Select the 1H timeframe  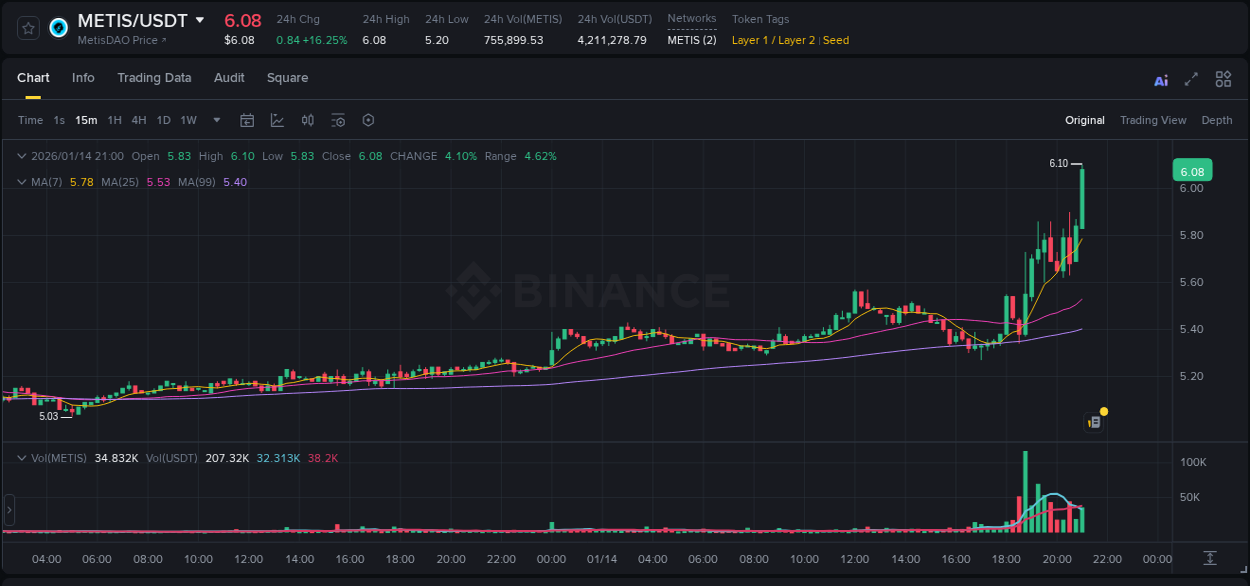(x=116, y=120)
